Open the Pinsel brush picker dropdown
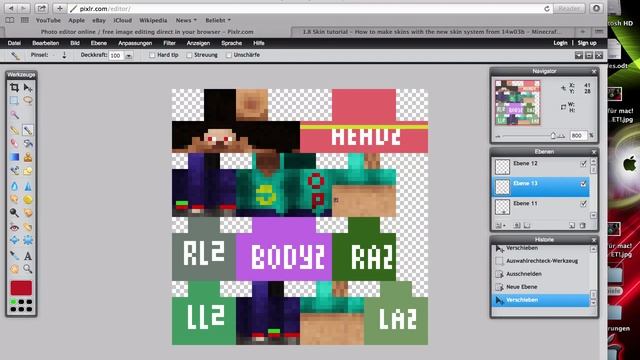The image size is (640, 360). coord(64,55)
